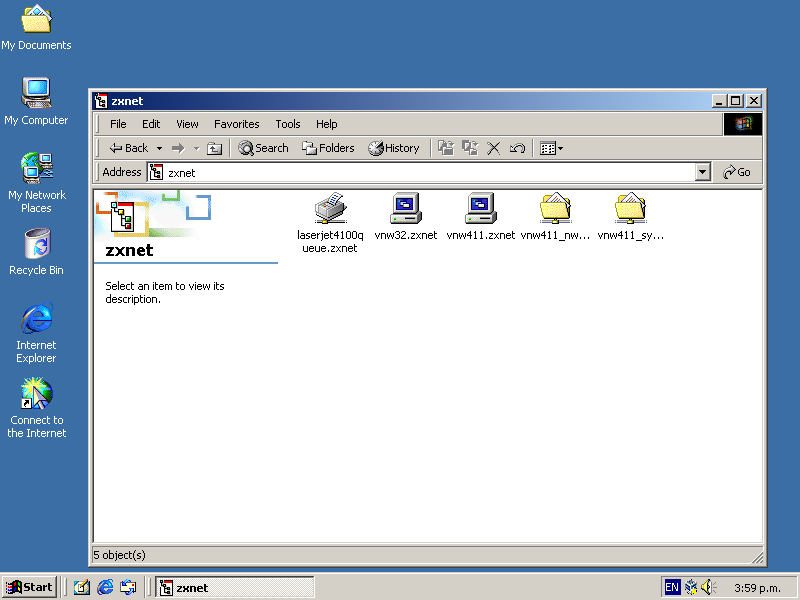Launch Internet Explorer from quick launch
Viewport: 800px width, 600px height.
click(x=105, y=587)
